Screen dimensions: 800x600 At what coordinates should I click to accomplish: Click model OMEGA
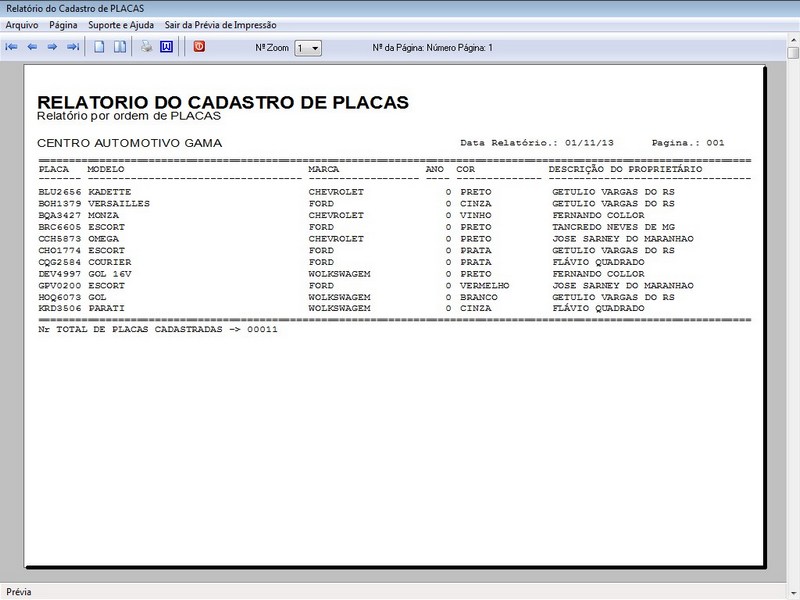pyautogui.click(x=103, y=239)
